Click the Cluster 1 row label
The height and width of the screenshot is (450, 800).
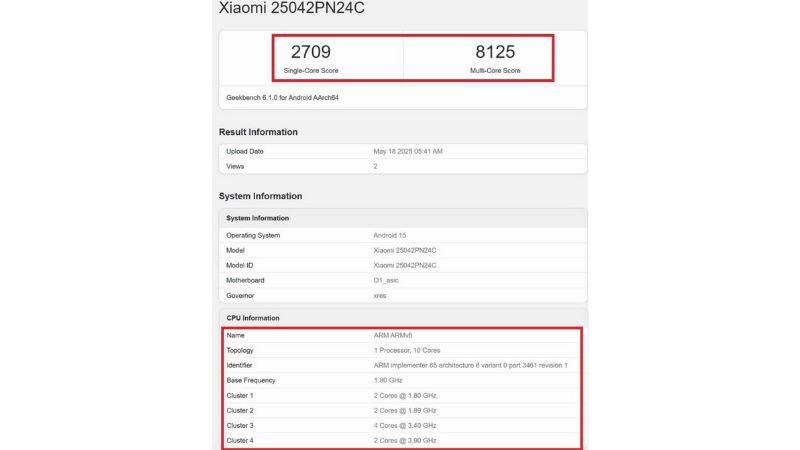[x=240, y=395]
